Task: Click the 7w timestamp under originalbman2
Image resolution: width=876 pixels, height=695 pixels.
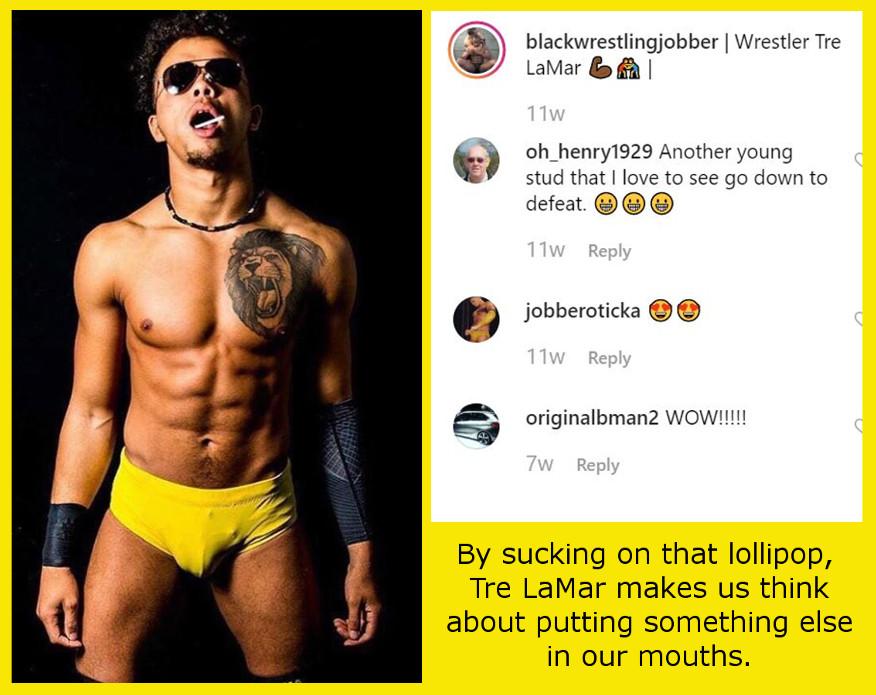Action: (539, 464)
